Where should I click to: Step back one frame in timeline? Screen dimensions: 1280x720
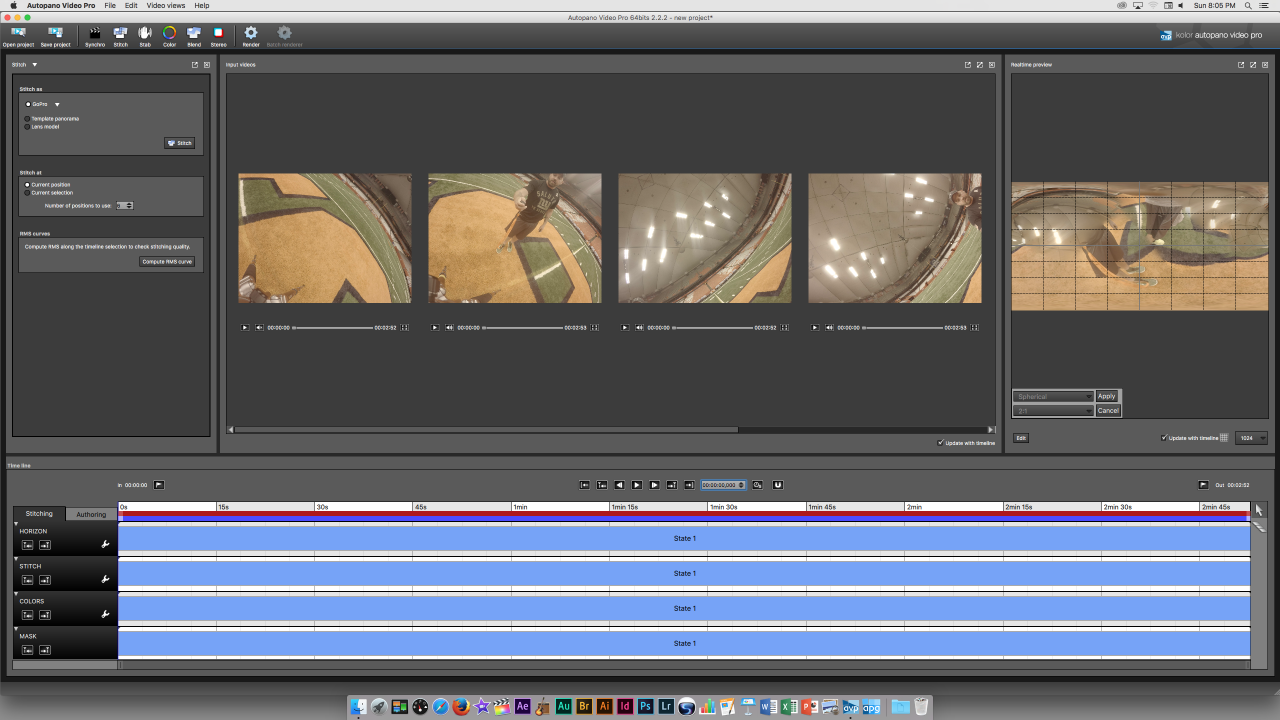pos(619,485)
